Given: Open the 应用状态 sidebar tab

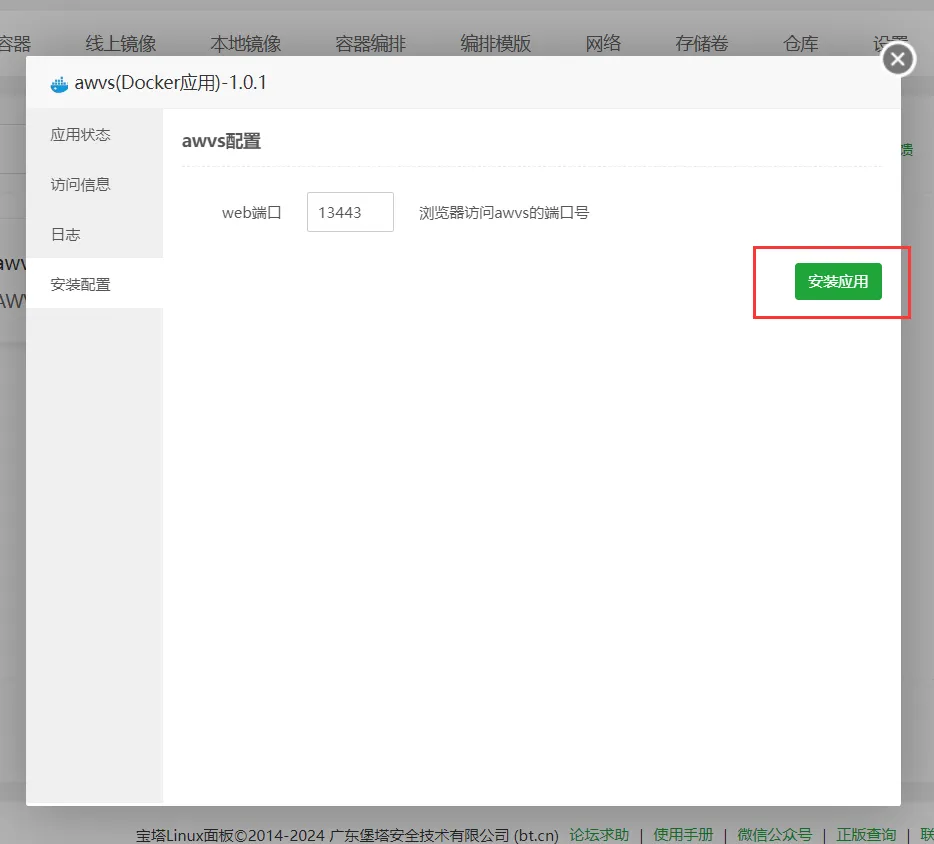Looking at the screenshot, I should (94, 135).
